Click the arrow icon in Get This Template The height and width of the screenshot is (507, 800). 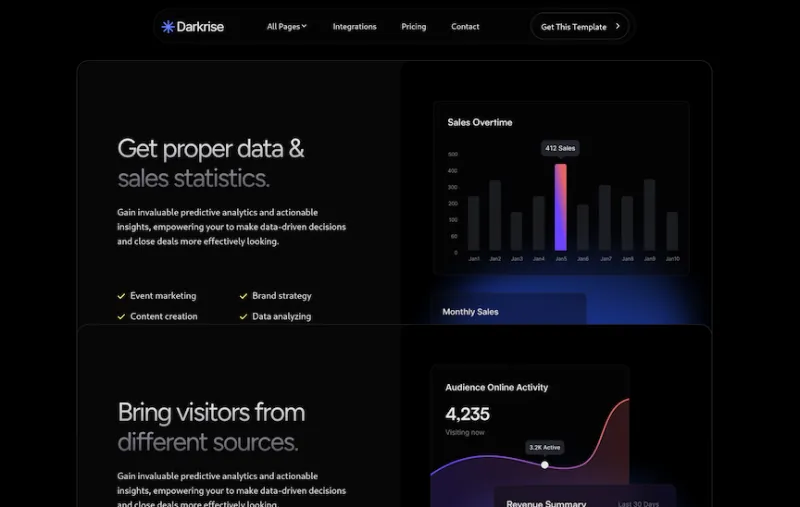tap(618, 27)
